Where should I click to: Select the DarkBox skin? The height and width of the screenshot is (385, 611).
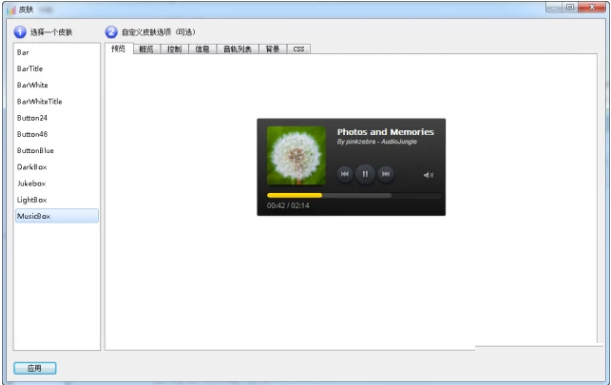[57, 167]
